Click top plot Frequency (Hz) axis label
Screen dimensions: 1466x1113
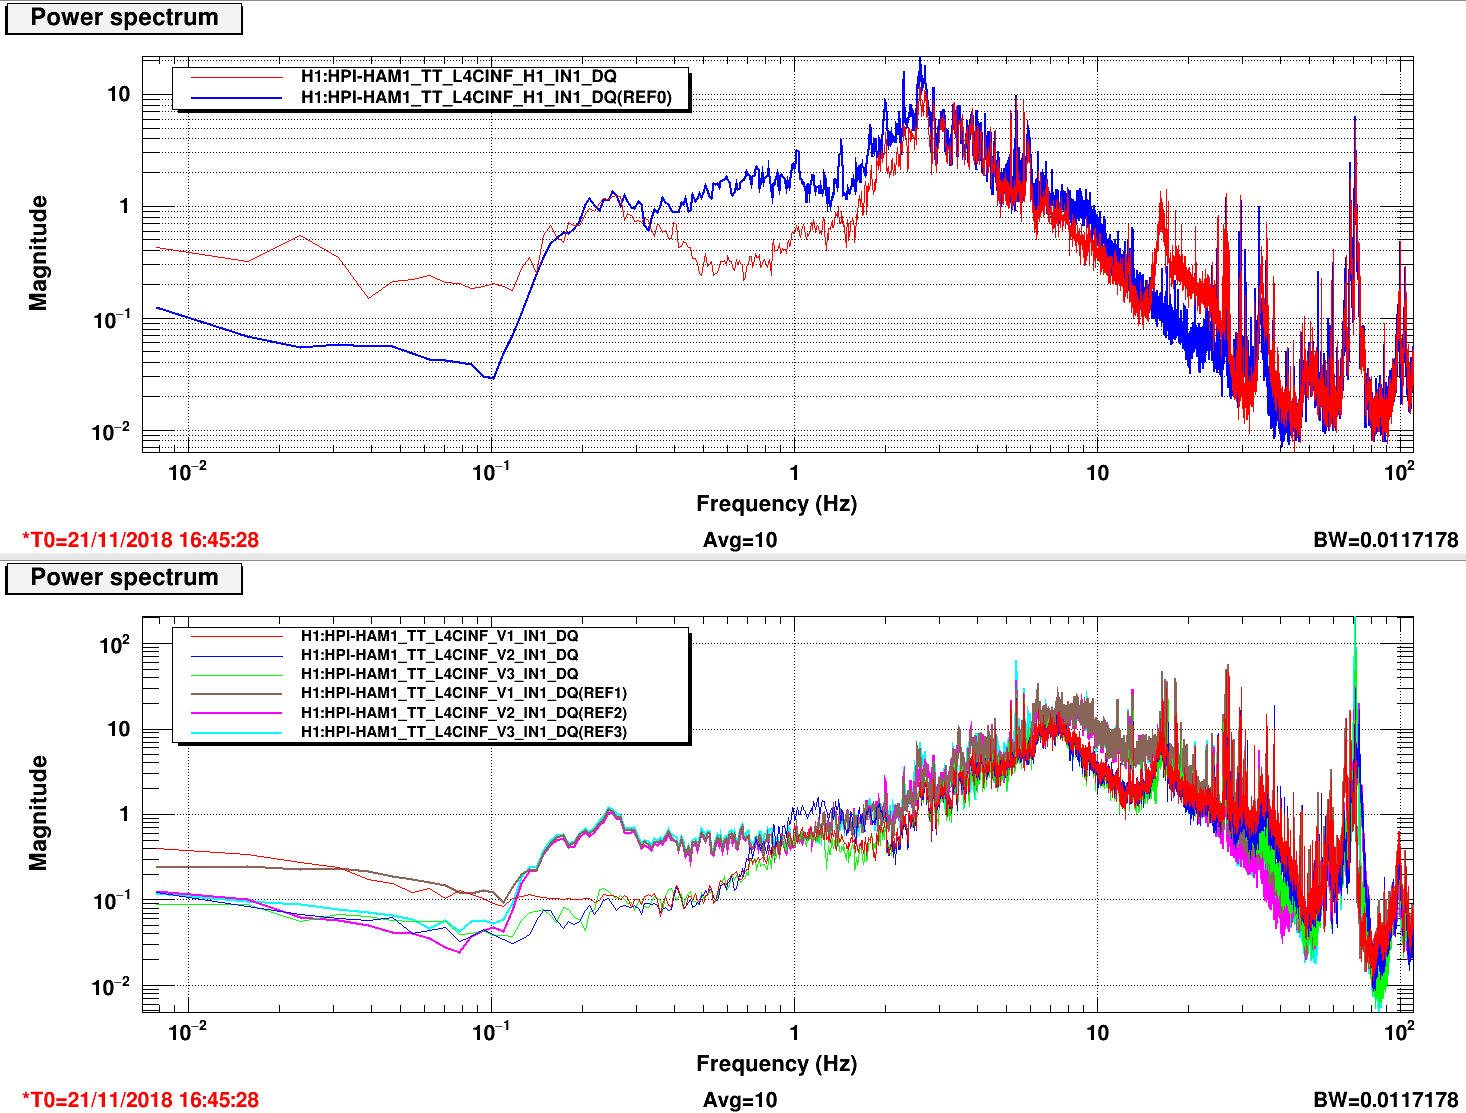tap(777, 504)
